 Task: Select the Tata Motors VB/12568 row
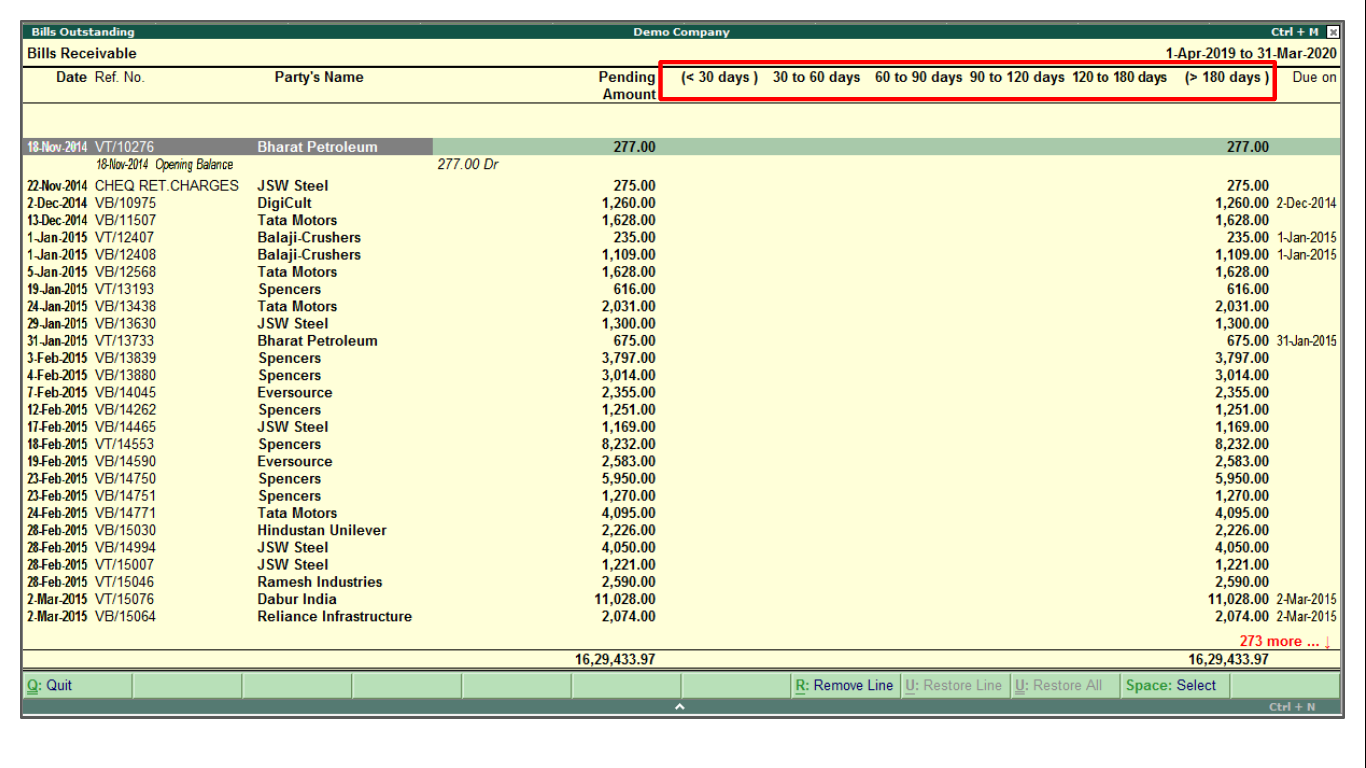pyautogui.click(x=681, y=272)
